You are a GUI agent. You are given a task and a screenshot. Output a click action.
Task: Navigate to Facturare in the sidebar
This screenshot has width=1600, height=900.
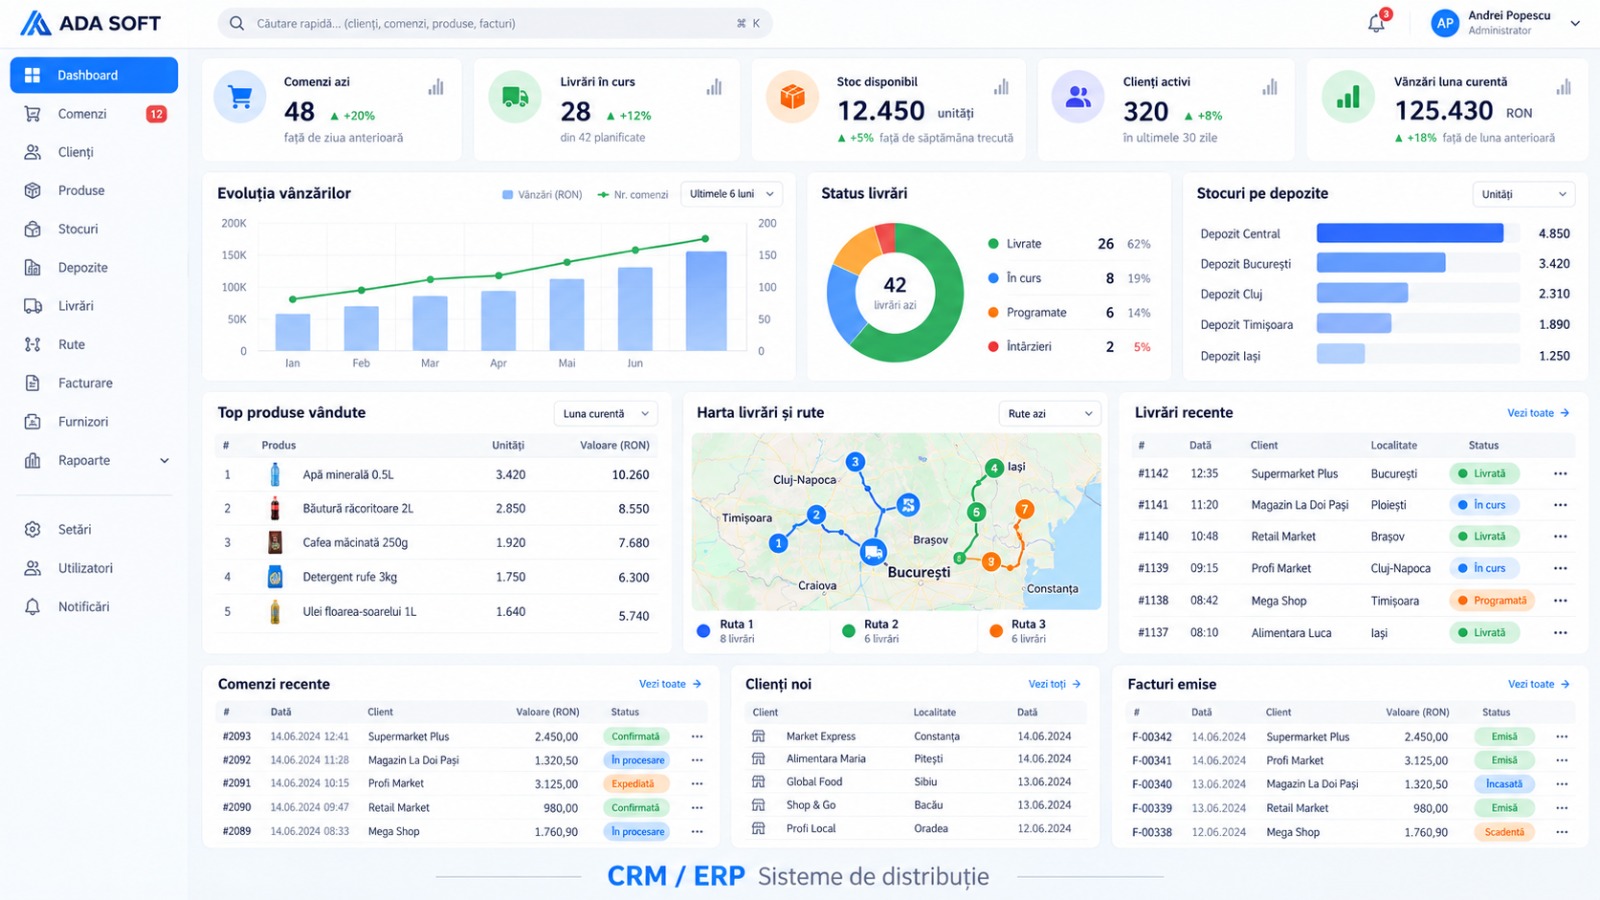coord(94,383)
